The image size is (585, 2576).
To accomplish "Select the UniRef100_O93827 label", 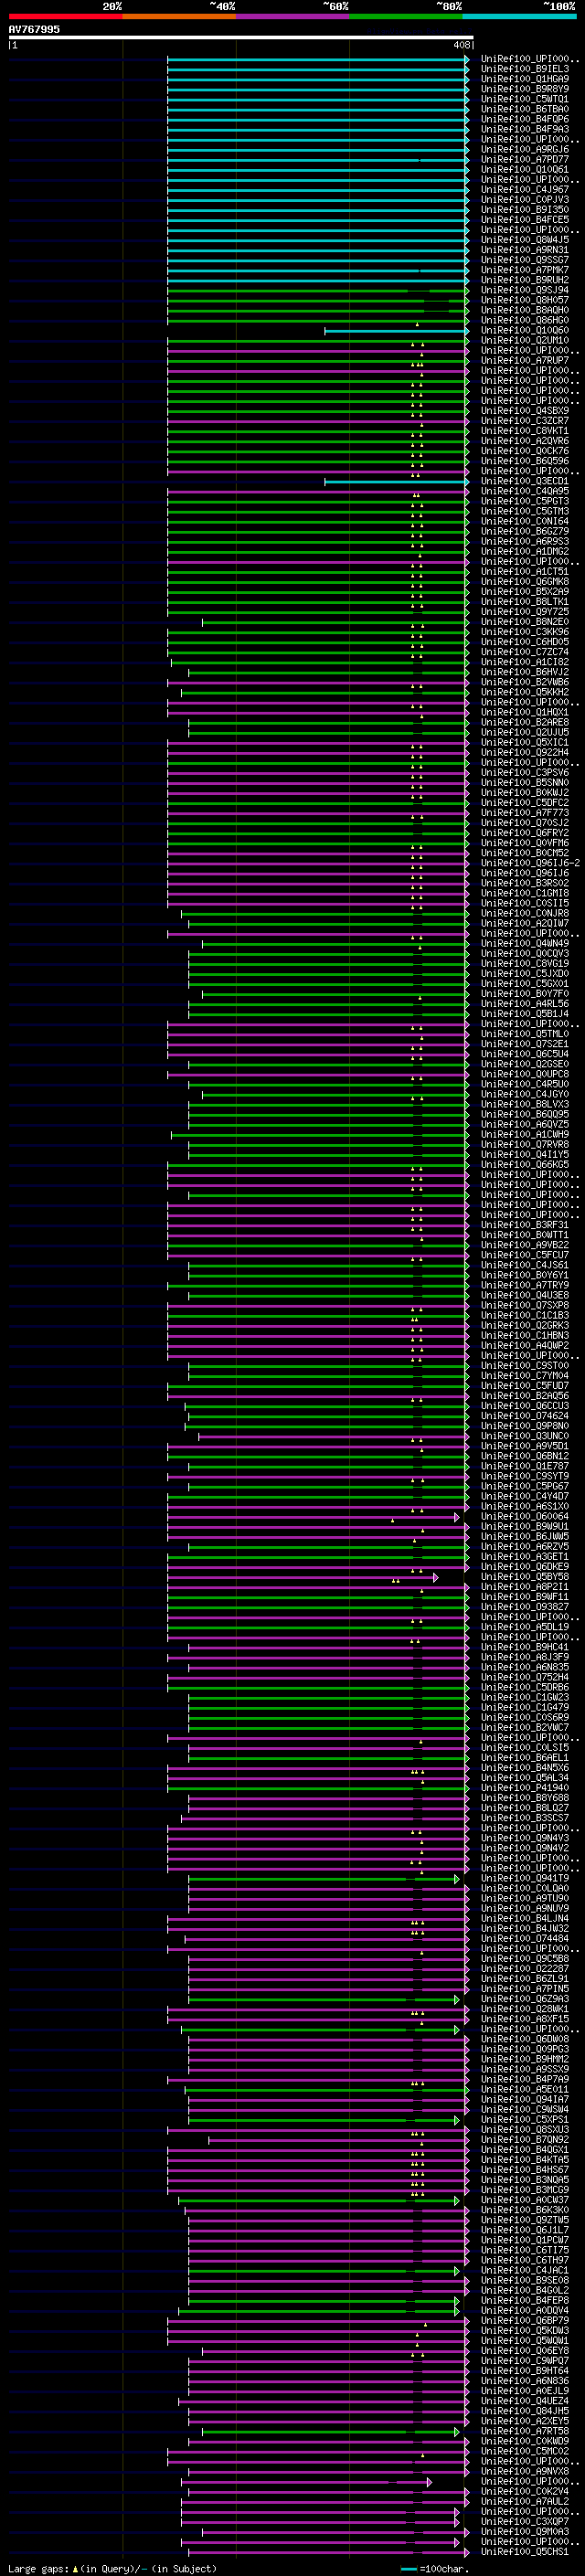I will pyautogui.click(x=524, y=1606).
